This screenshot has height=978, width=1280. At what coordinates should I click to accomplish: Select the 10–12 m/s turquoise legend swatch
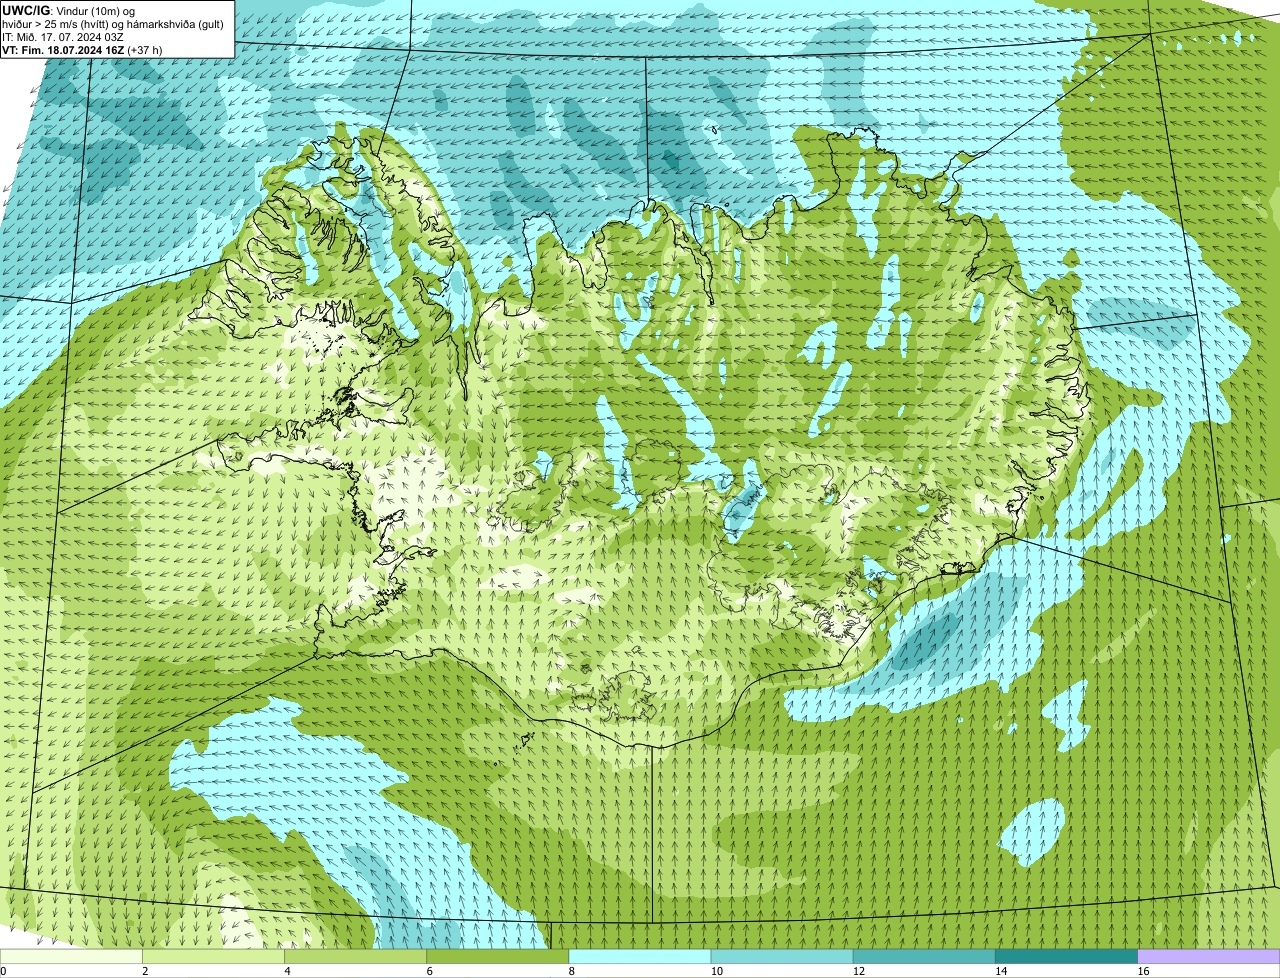point(782,956)
